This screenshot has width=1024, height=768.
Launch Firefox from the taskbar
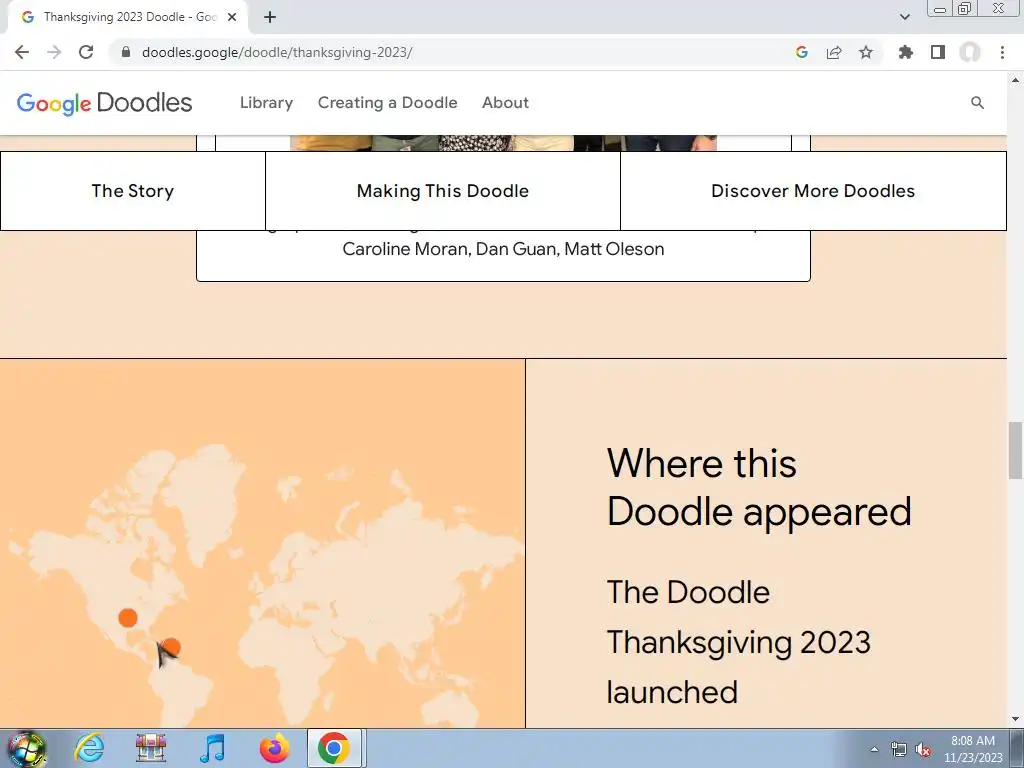274,748
